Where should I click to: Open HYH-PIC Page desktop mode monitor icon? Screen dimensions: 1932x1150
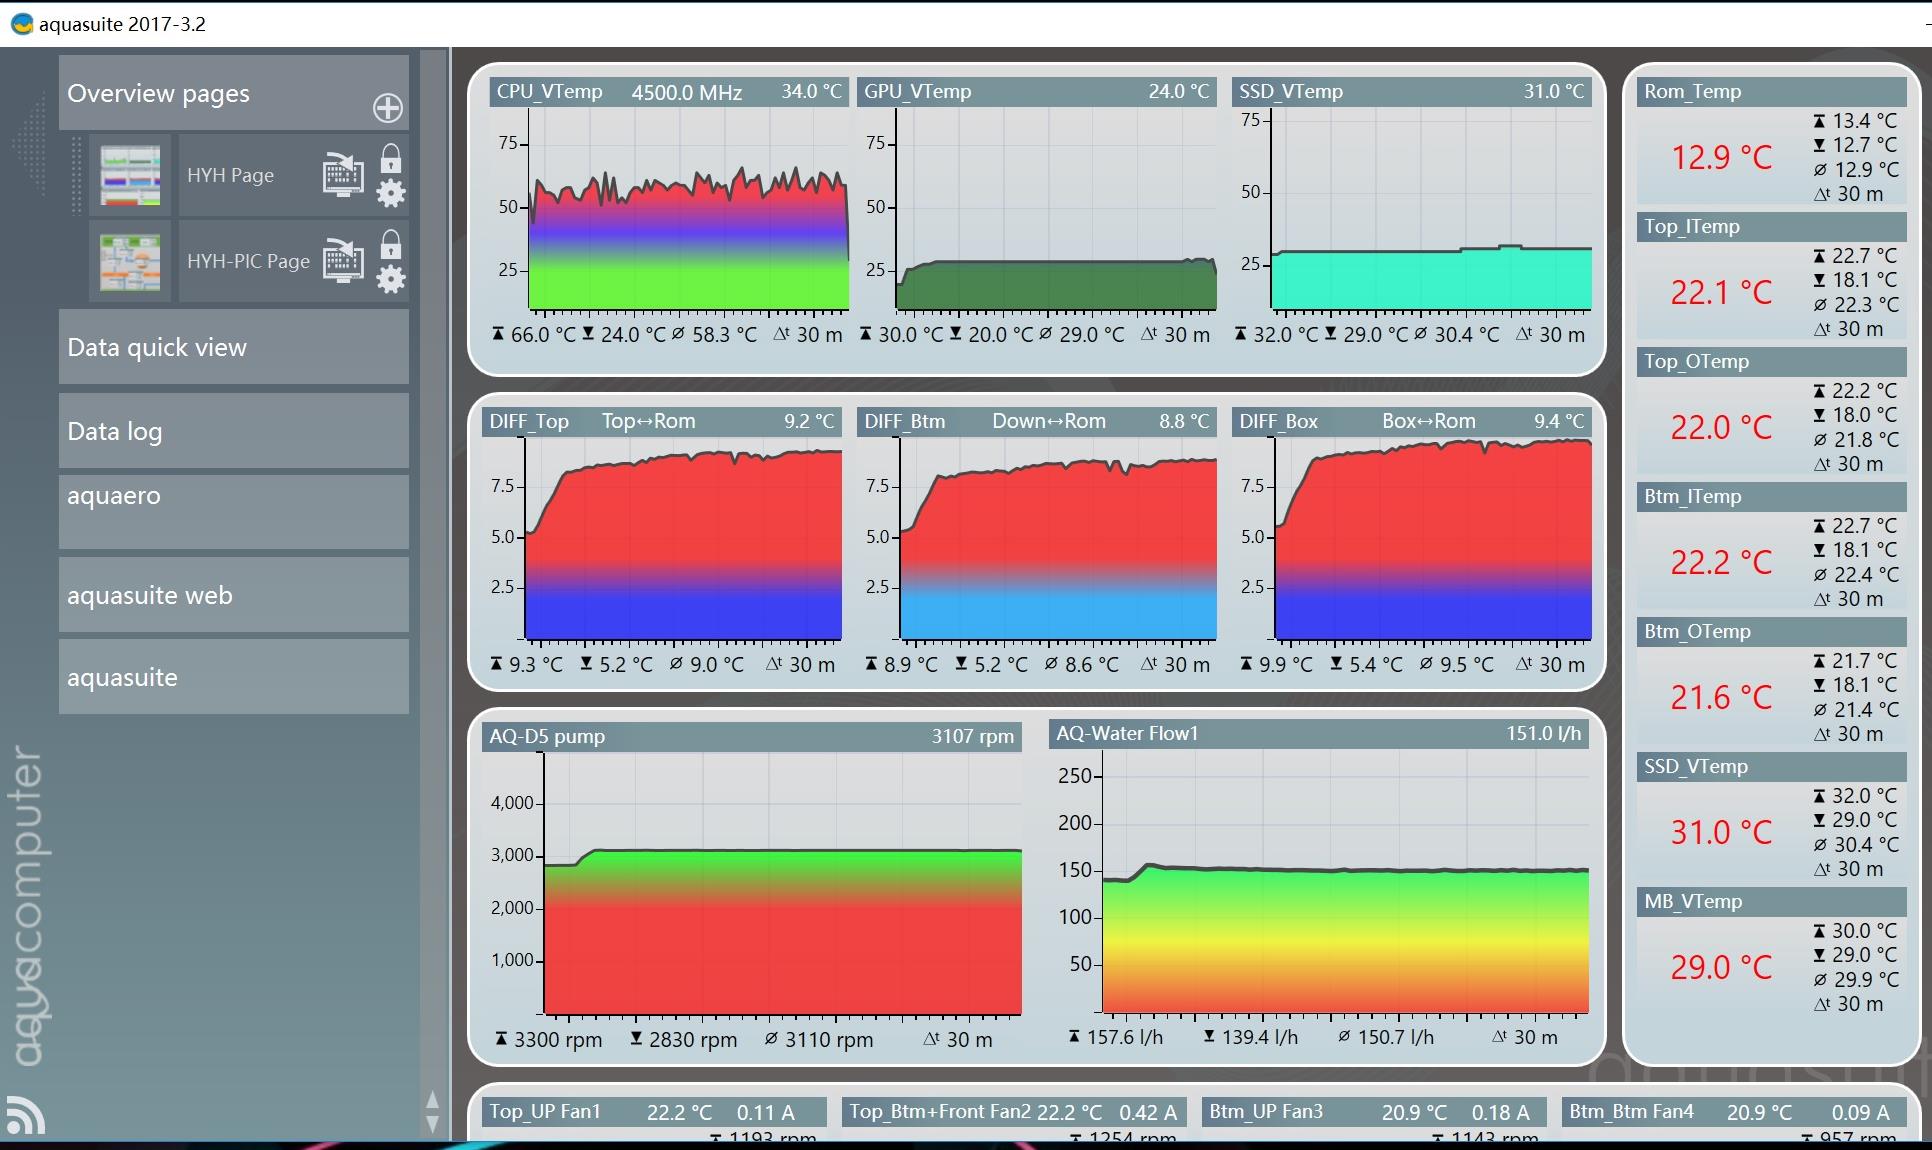tap(343, 260)
